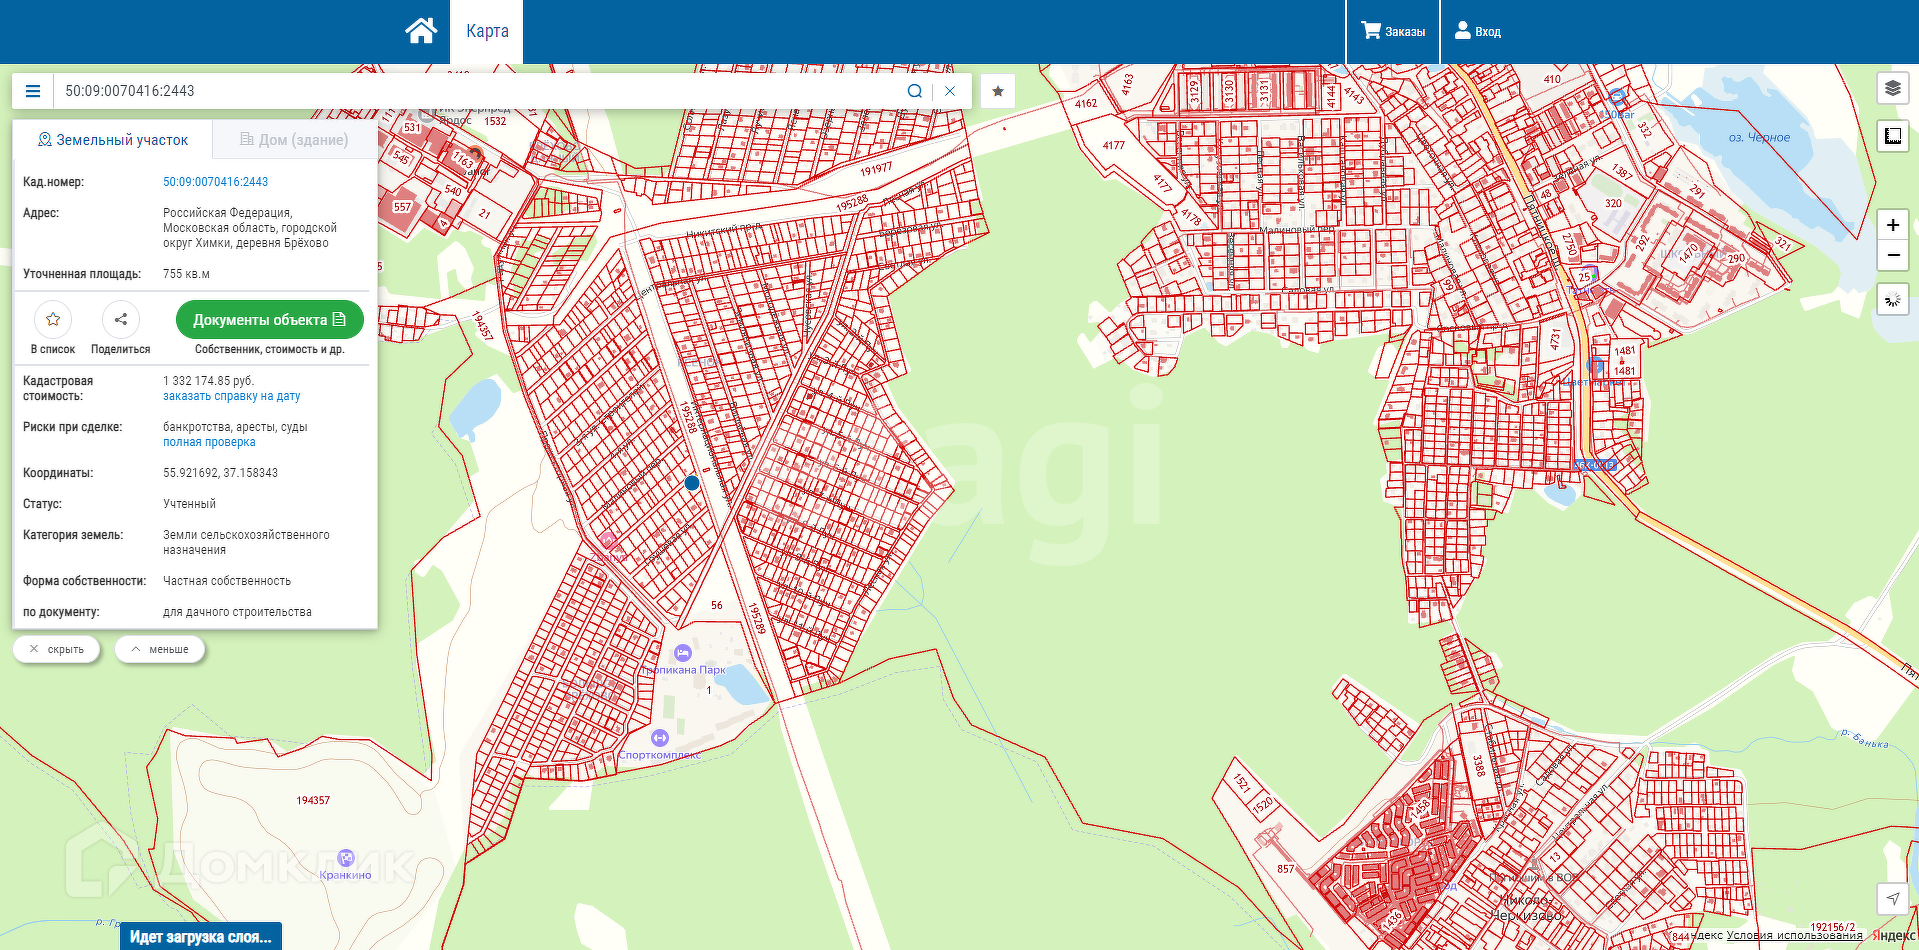The width and height of the screenshot is (1919, 950).
Task: Click Документы объекта green button
Action: [x=269, y=320]
